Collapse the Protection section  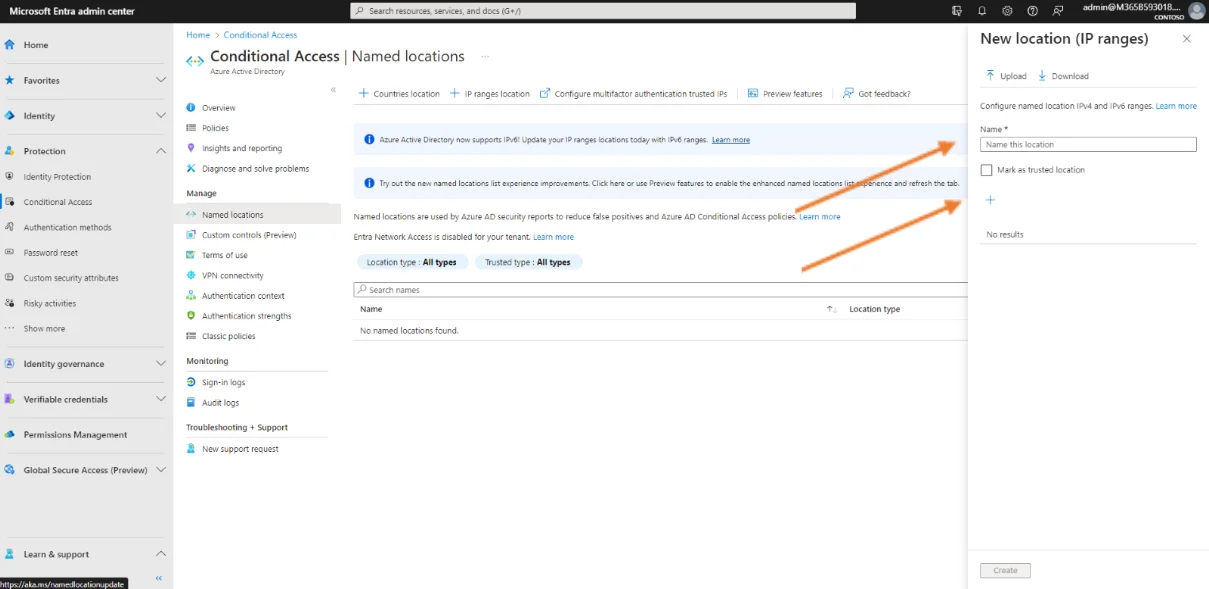point(160,151)
